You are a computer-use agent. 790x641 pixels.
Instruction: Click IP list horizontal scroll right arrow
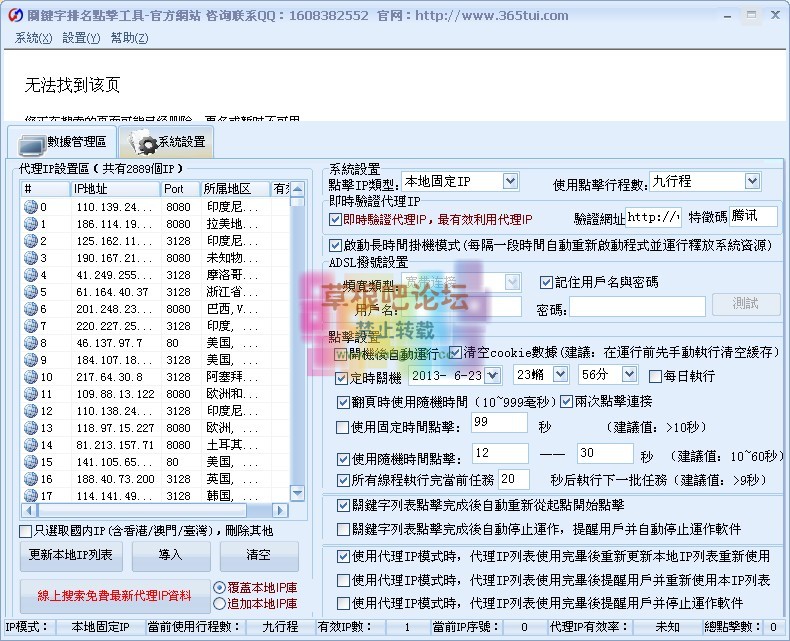point(280,510)
